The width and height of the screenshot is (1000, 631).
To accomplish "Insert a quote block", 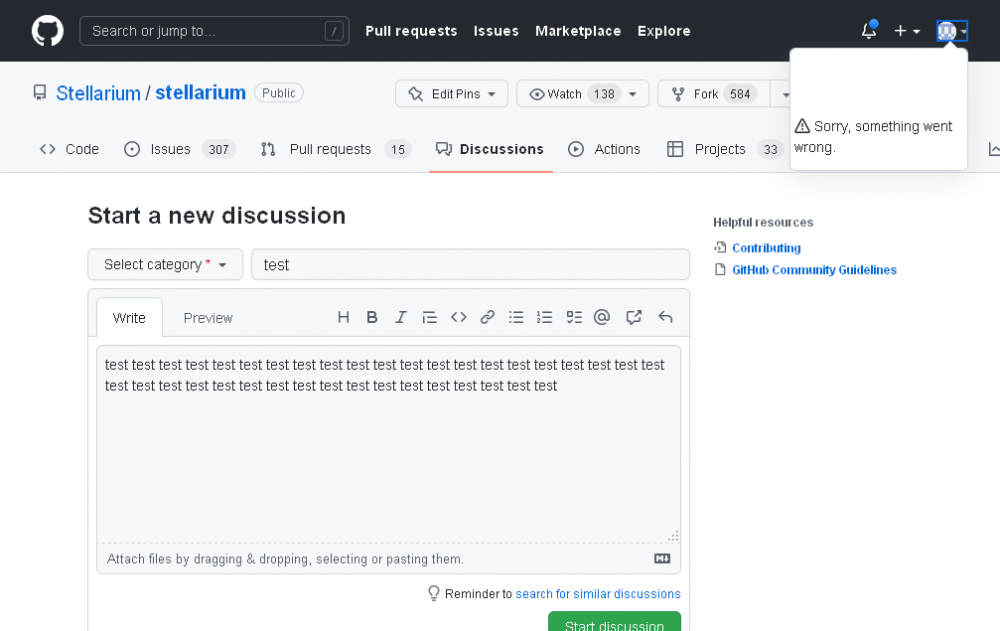I will coord(430,317).
